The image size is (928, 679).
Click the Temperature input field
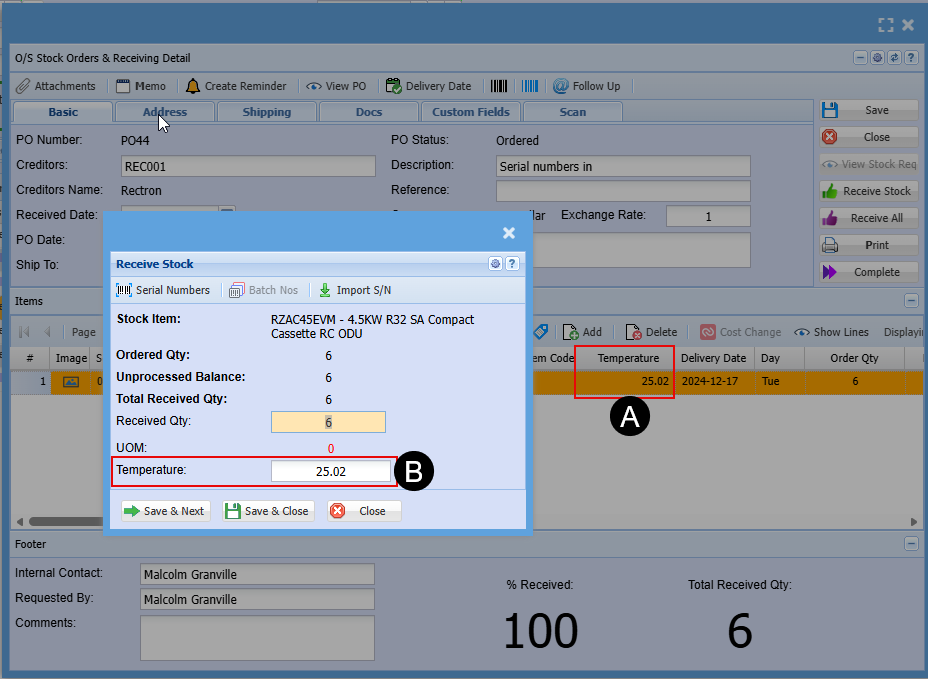tap(331, 471)
